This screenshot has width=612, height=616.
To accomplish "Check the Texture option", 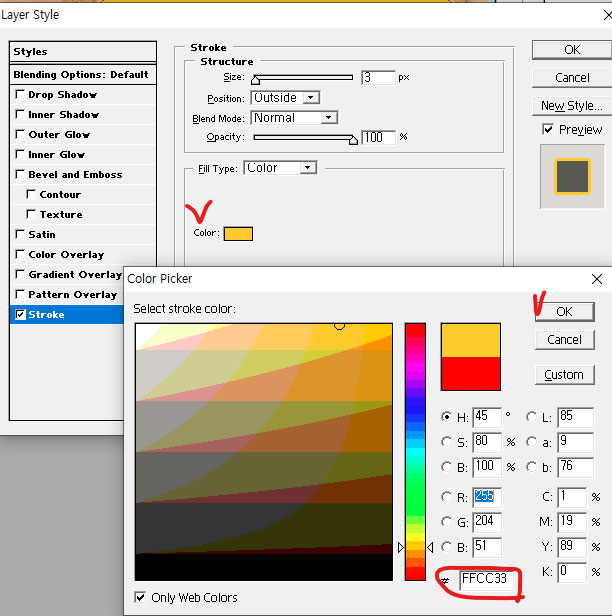I will point(31,214).
